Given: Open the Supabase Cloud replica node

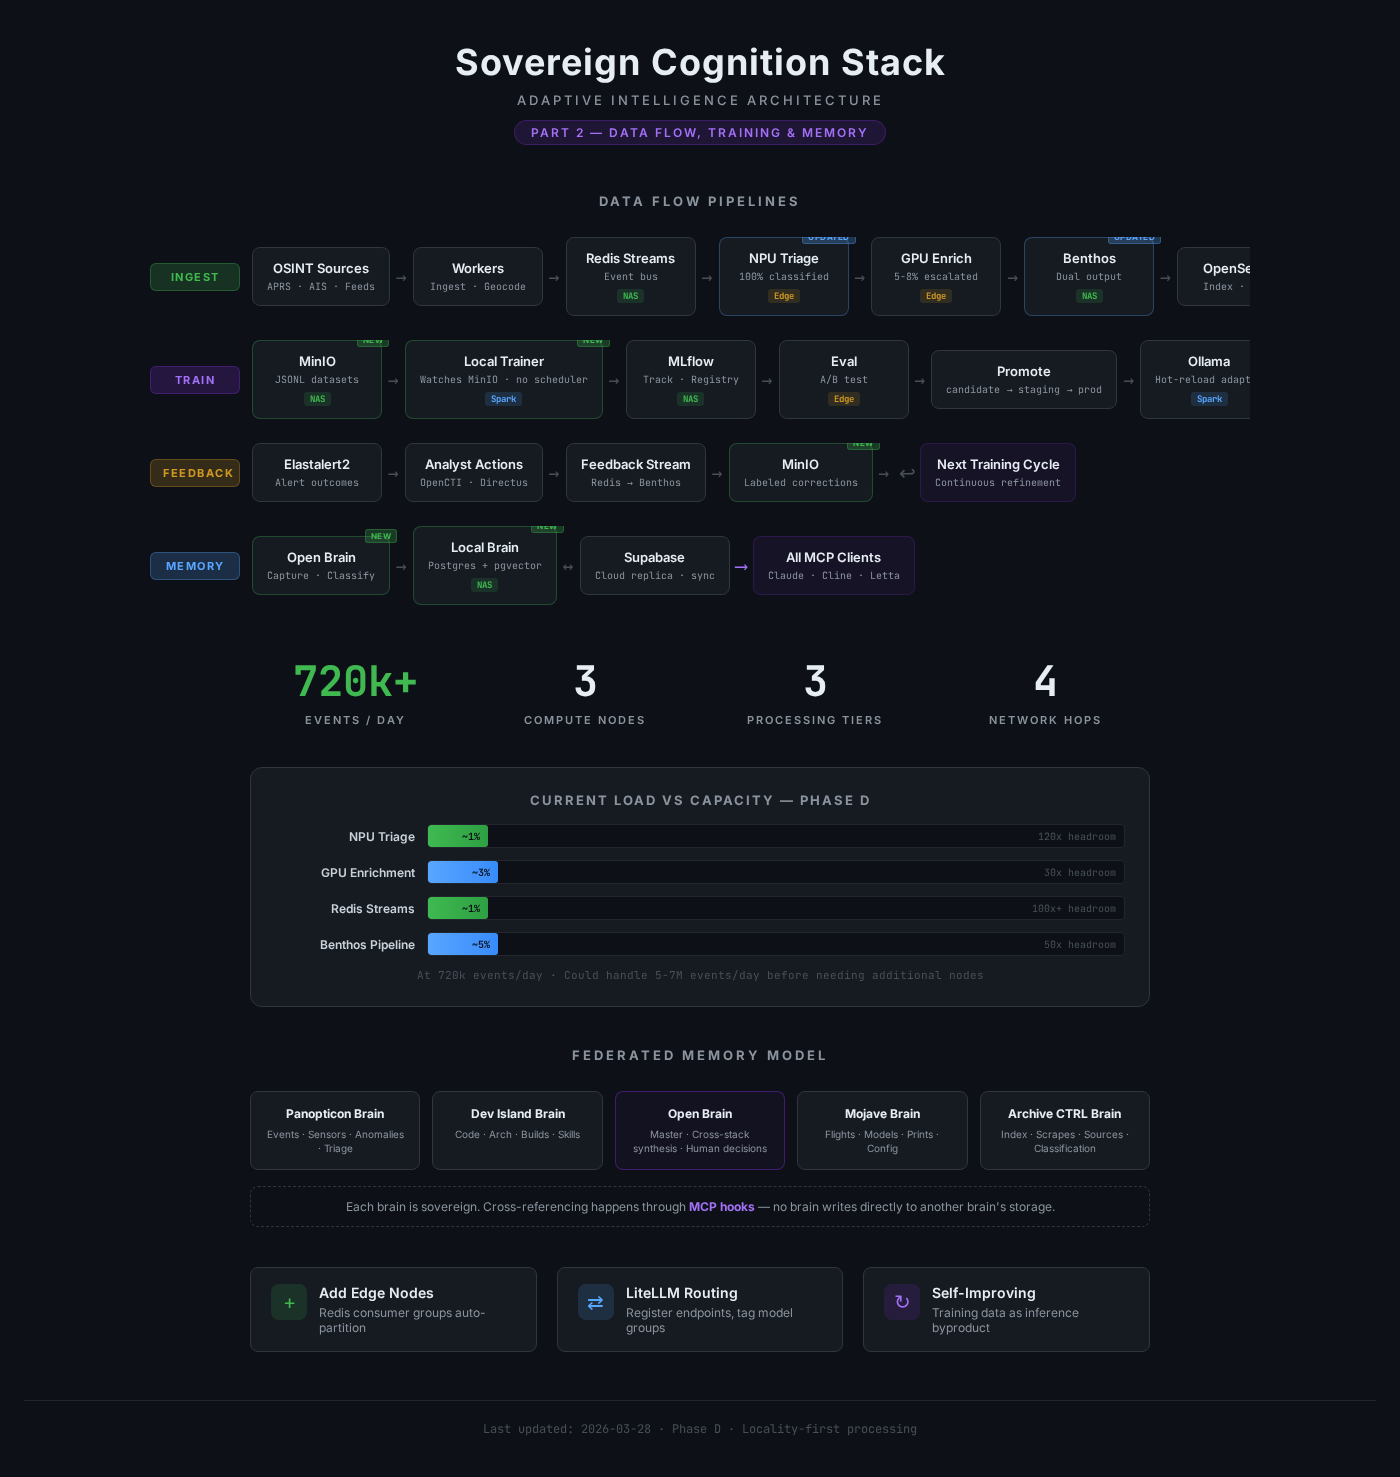Looking at the screenshot, I should click(x=655, y=566).
